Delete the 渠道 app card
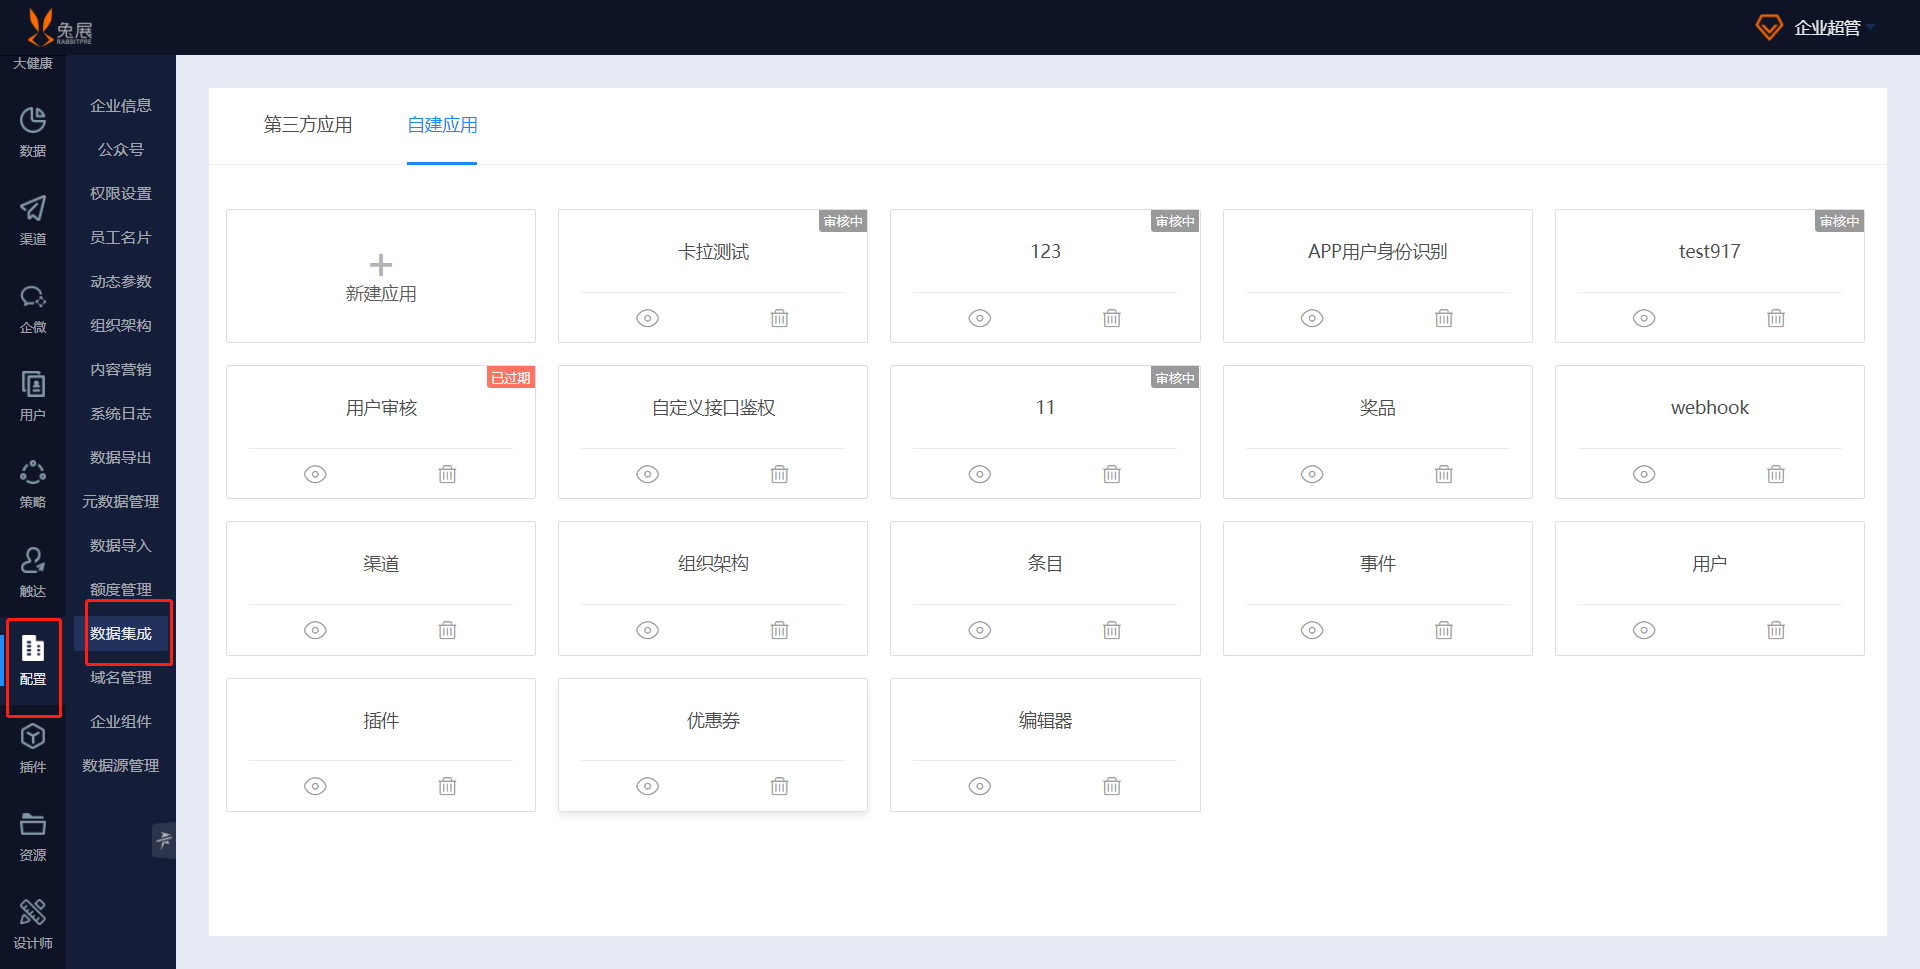Image resolution: width=1920 pixels, height=969 pixels. [x=447, y=630]
